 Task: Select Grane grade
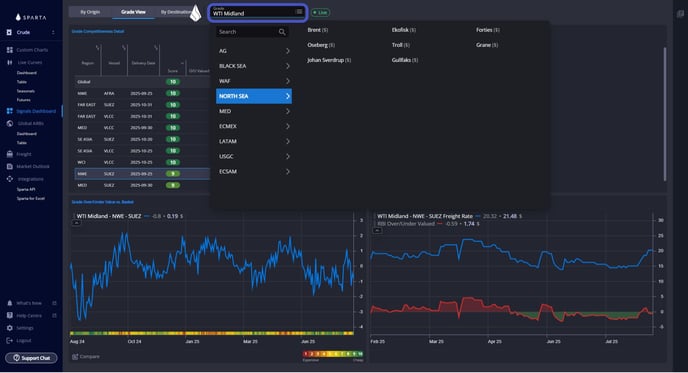coord(487,45)
